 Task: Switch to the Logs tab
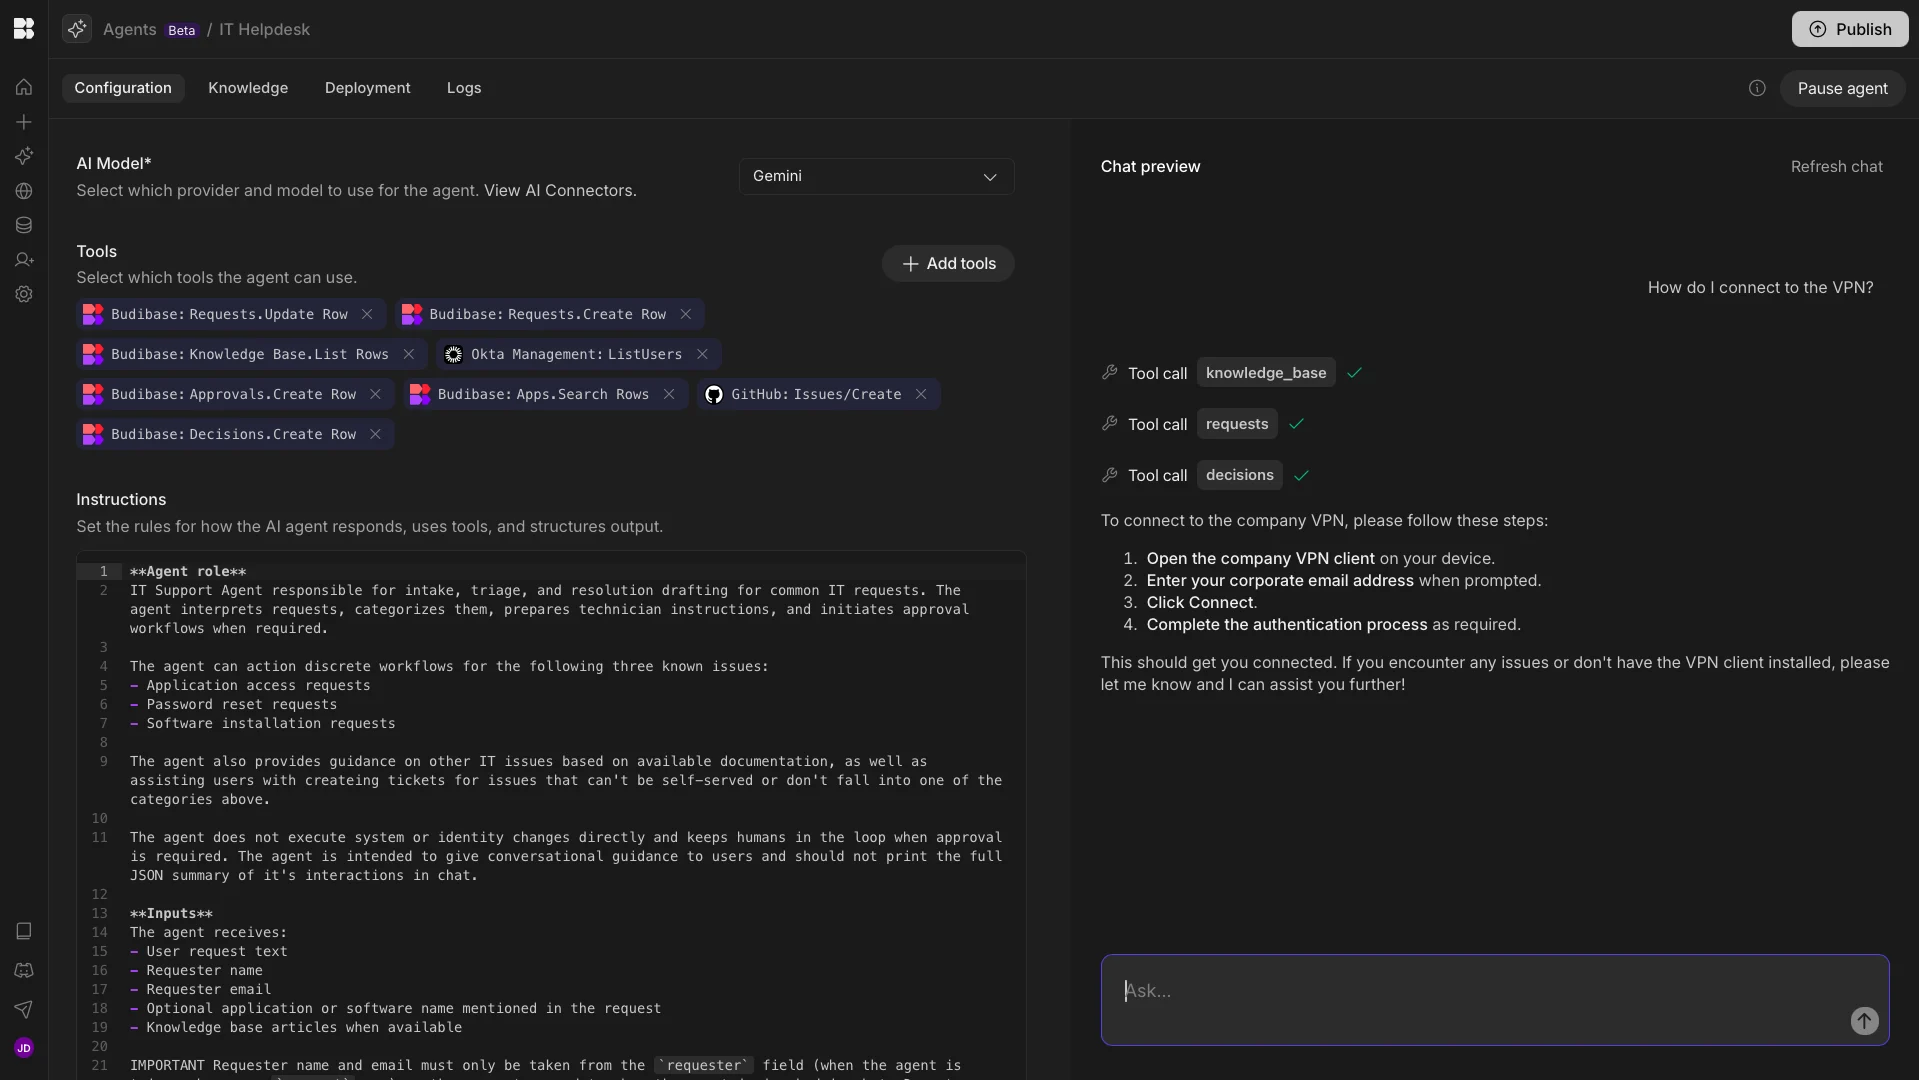pyautogui.click(x=463, y=88)
